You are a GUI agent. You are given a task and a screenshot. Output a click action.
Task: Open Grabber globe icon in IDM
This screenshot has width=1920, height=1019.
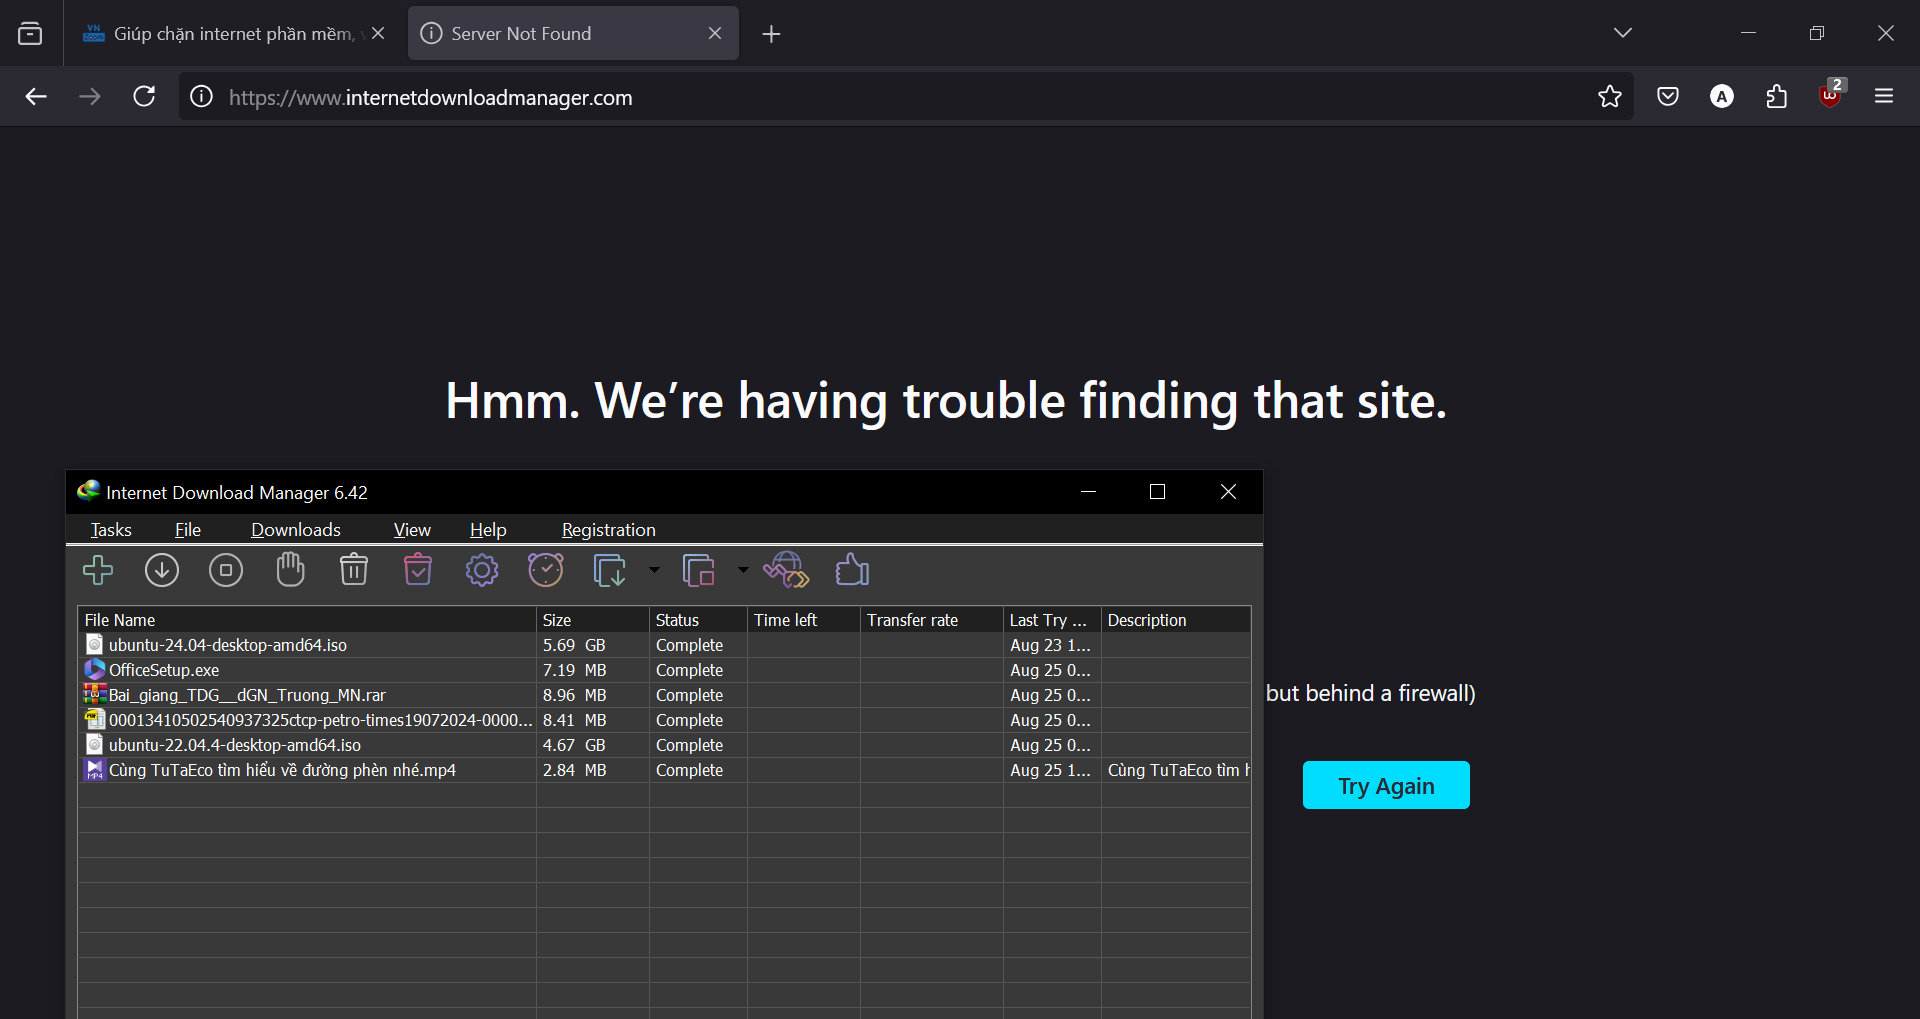pos(786,571)
